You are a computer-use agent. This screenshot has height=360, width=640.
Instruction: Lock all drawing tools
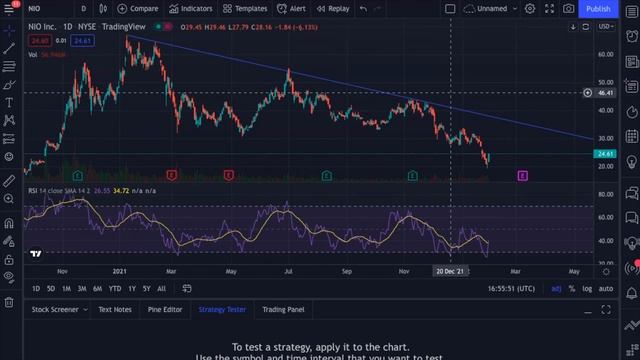click(x=9, y=260)
